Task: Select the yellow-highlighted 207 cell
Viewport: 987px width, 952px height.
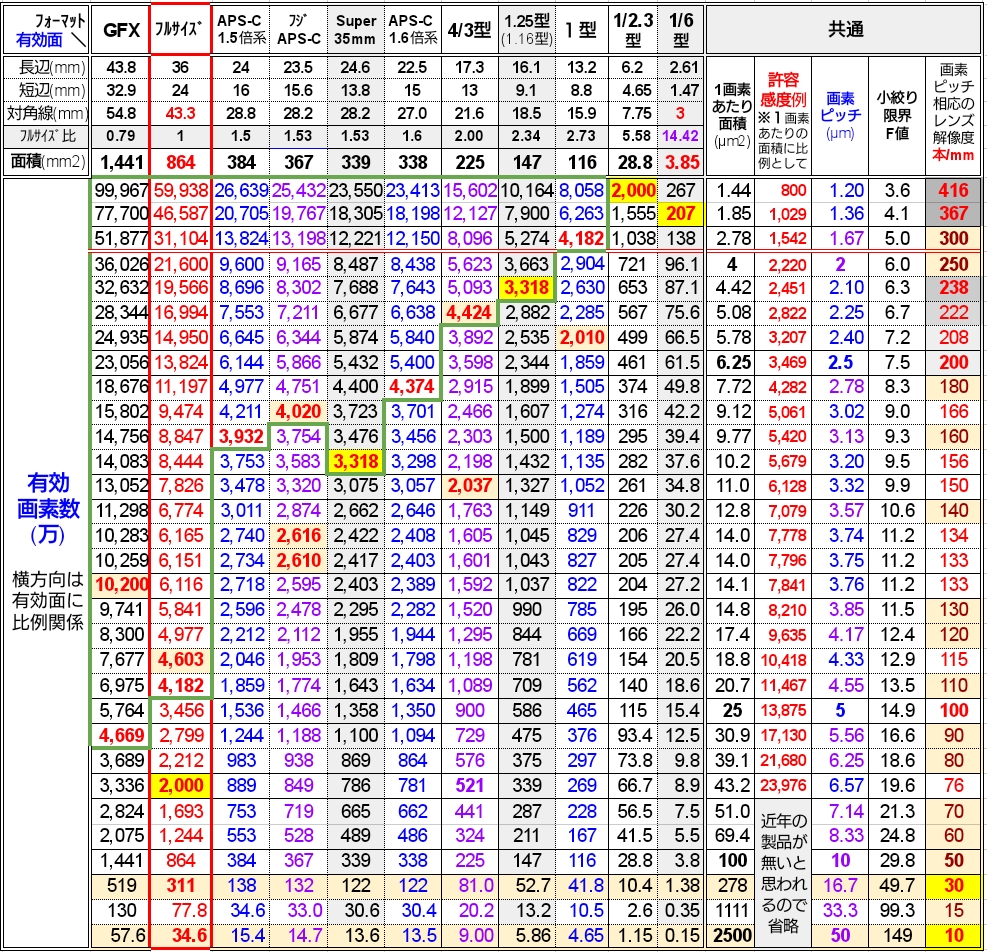Action: 680,214
